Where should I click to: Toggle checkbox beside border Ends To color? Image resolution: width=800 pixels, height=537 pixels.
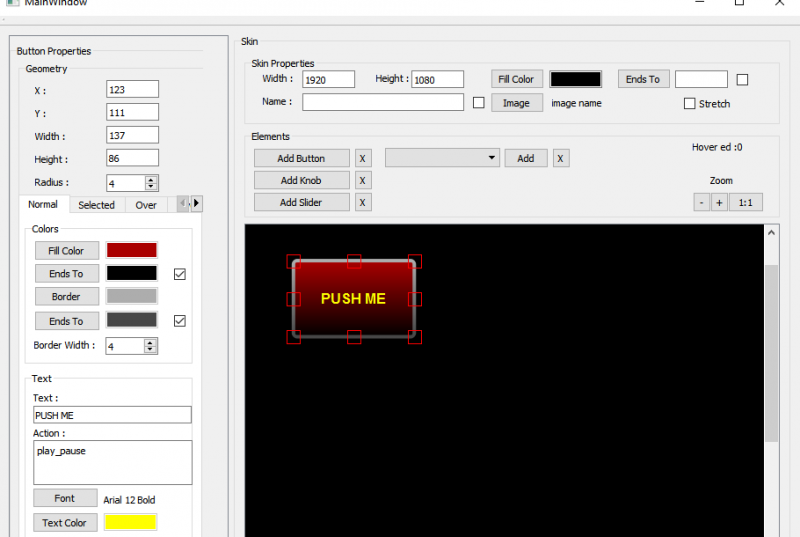180,321
